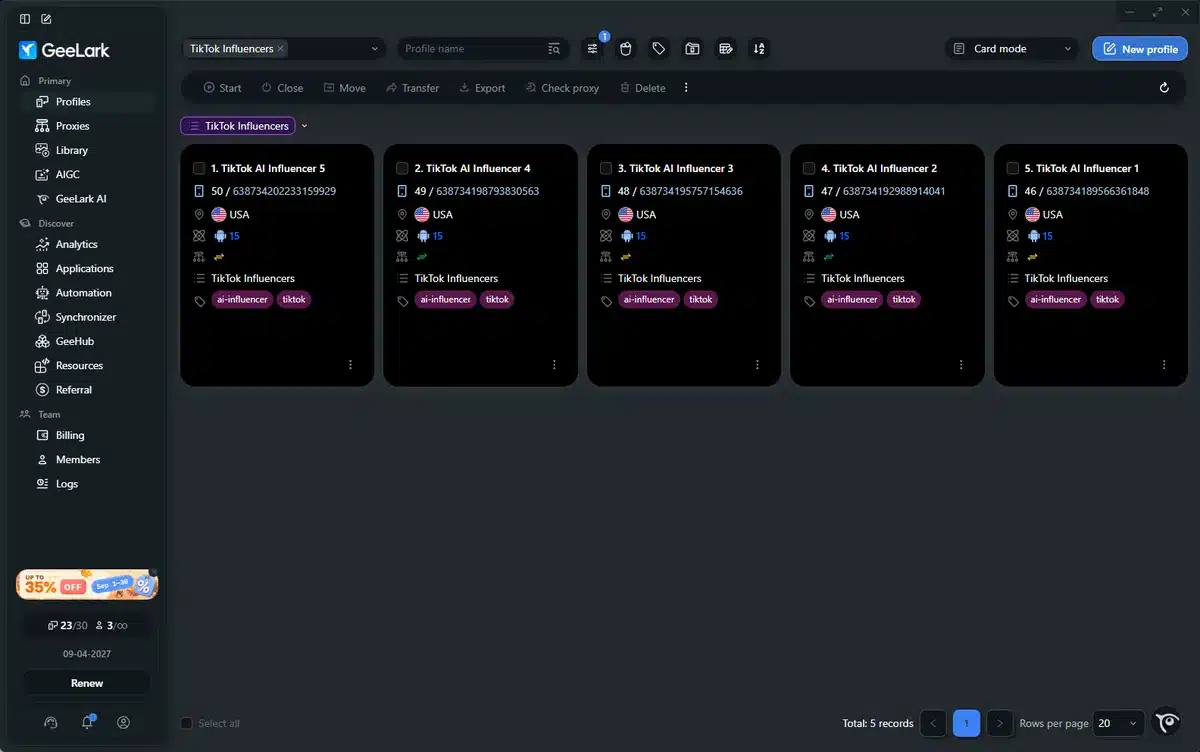This screenshot has height=752, width=1200.
Task: Click the folder group icon in top toolbar
Action: coord(692,48)
